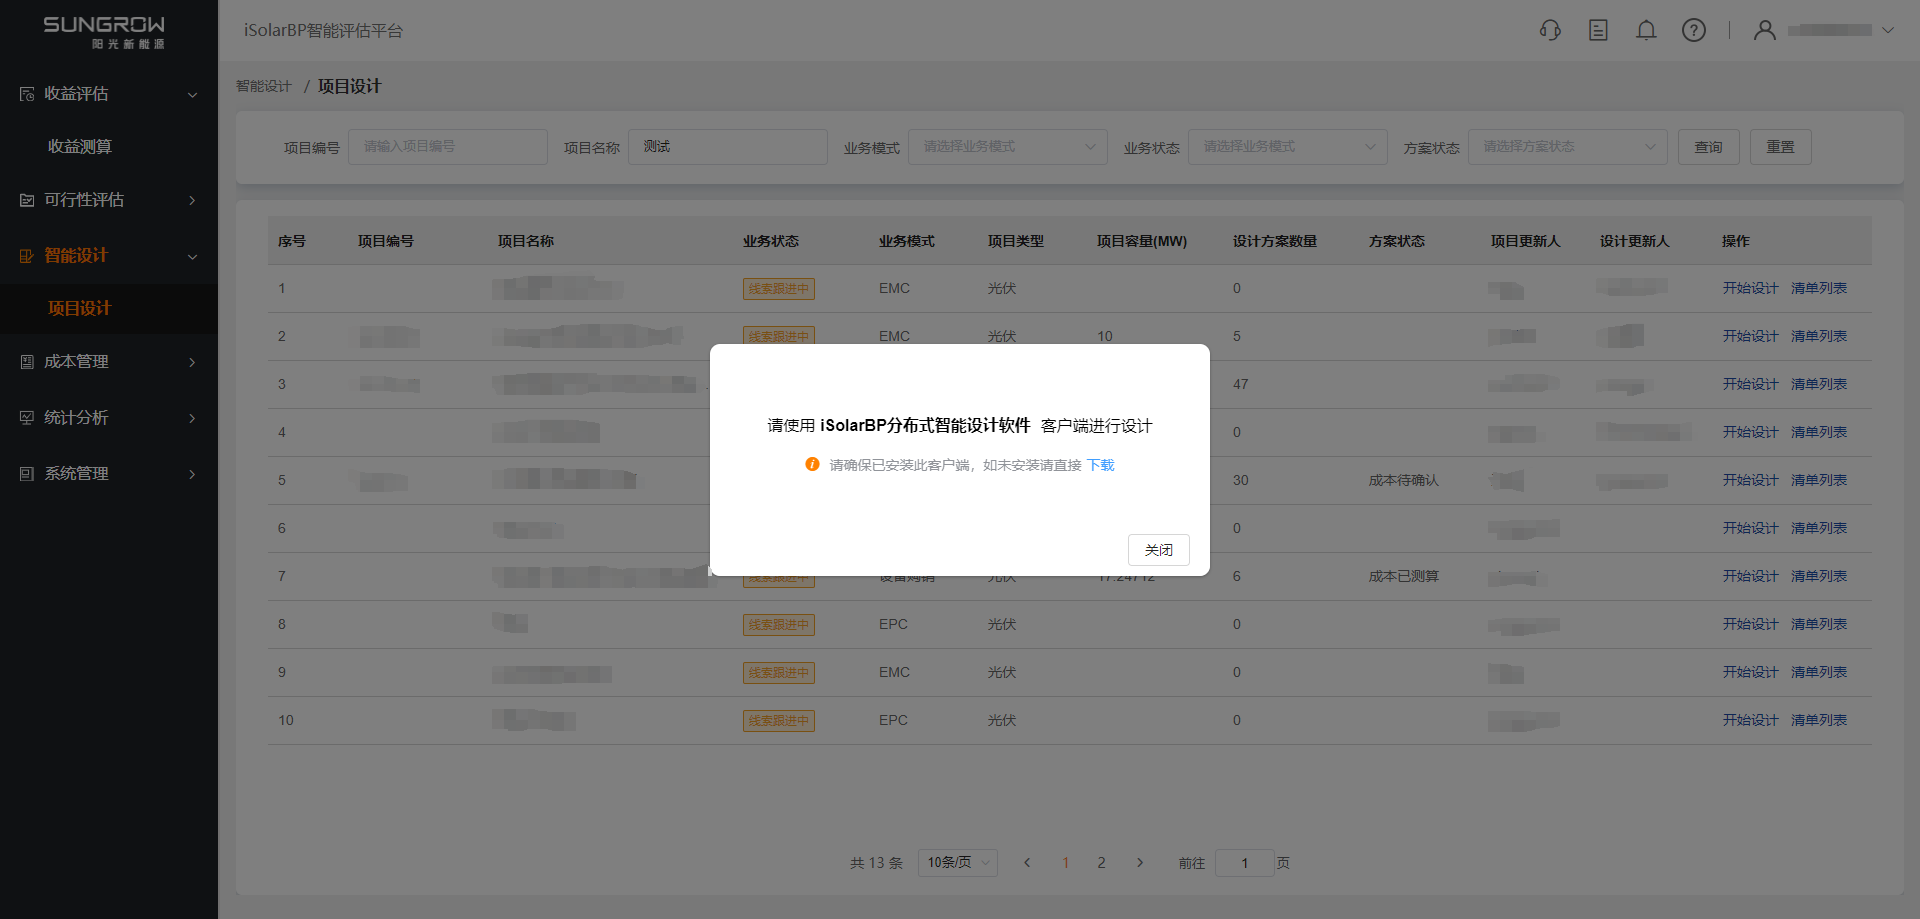Click the 项目容量(MW) column header

click(x=1142, y=241)
